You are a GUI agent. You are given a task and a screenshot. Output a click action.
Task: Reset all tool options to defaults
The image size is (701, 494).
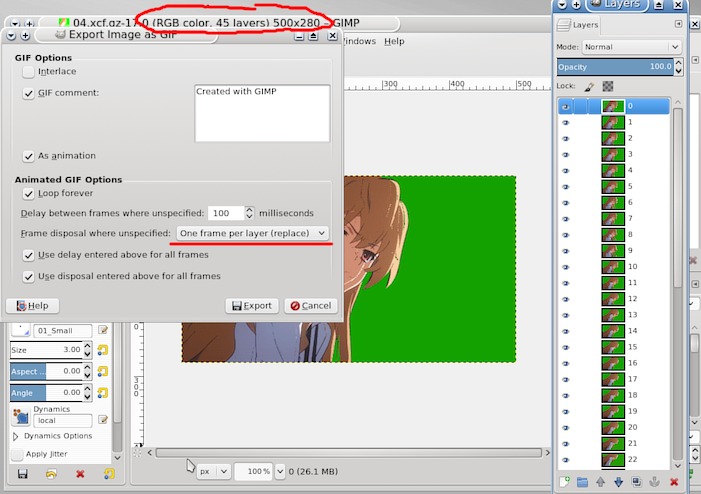[109, 474]
